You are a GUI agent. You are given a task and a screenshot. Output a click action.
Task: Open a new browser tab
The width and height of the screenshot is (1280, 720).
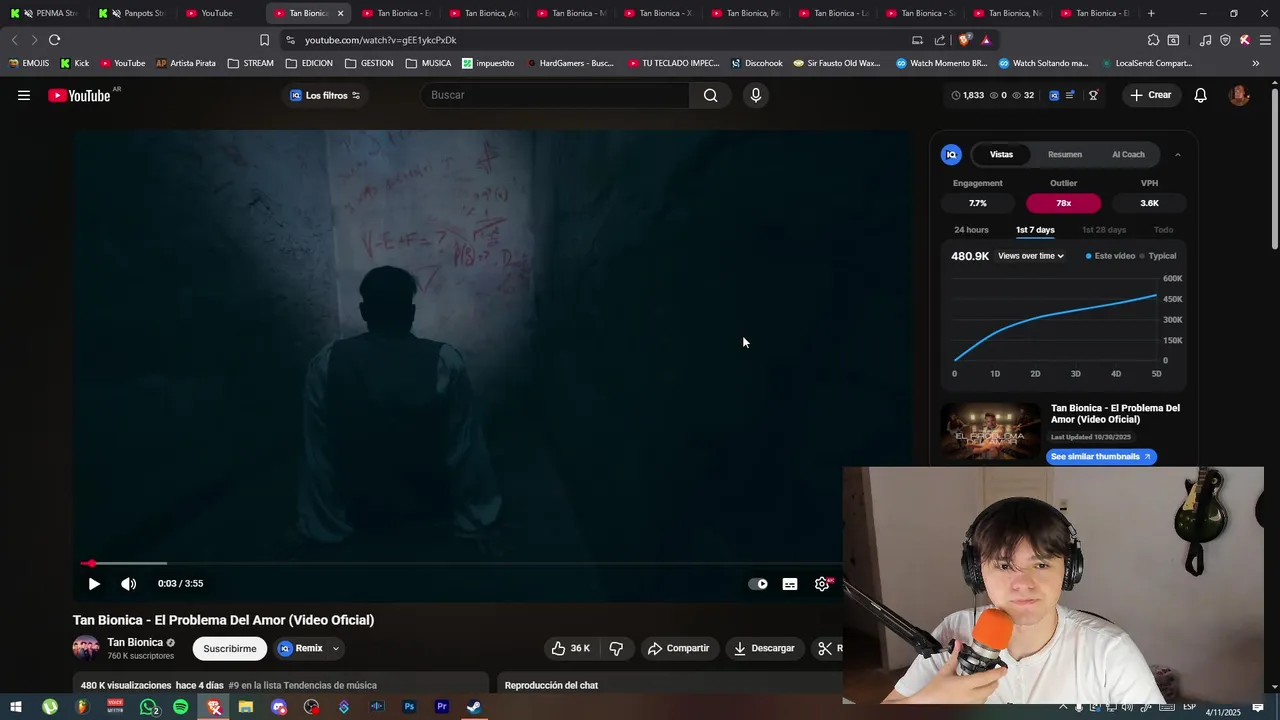pyautogui.click(x=1151, y=13)
